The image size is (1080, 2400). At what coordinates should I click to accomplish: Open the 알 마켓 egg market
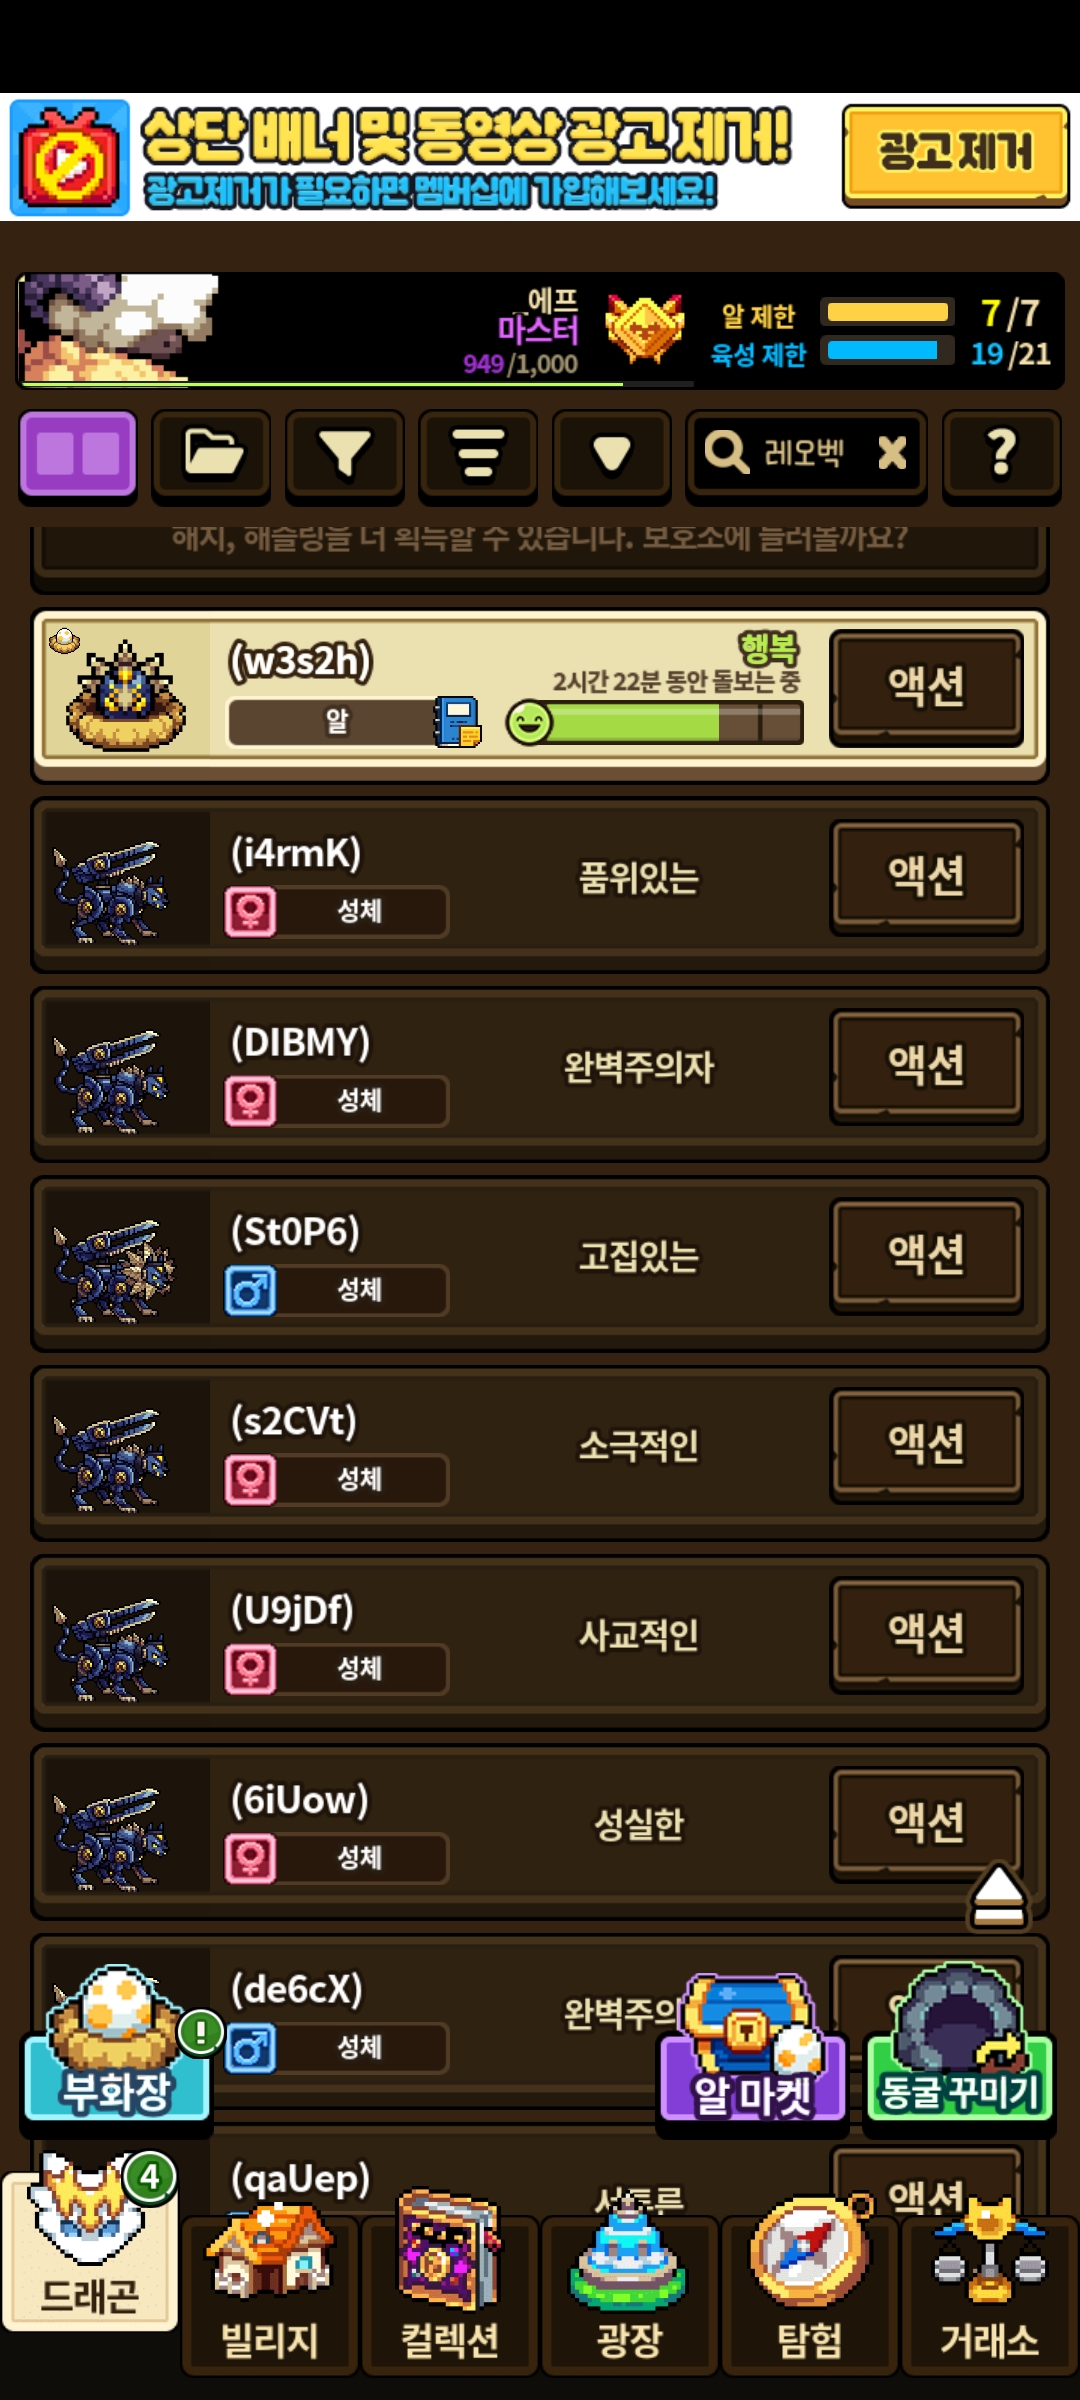click(751, 2048)
